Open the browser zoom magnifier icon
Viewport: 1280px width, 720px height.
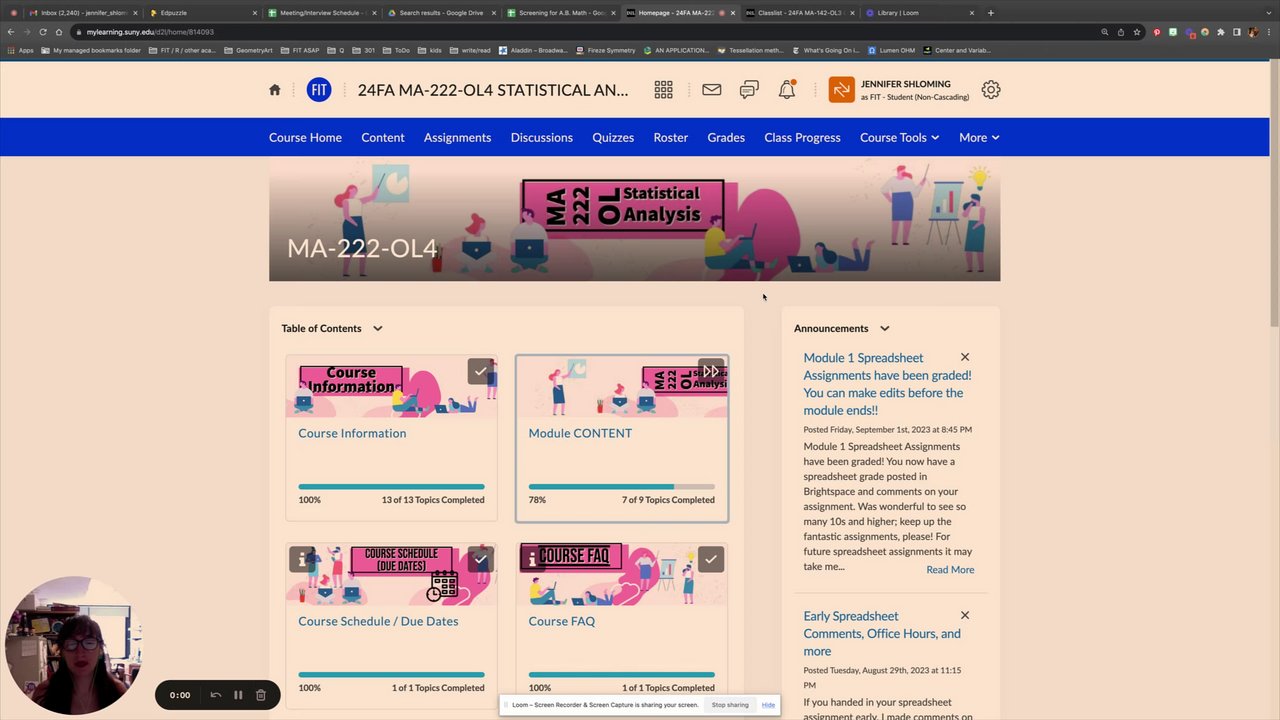point(1104,32)
